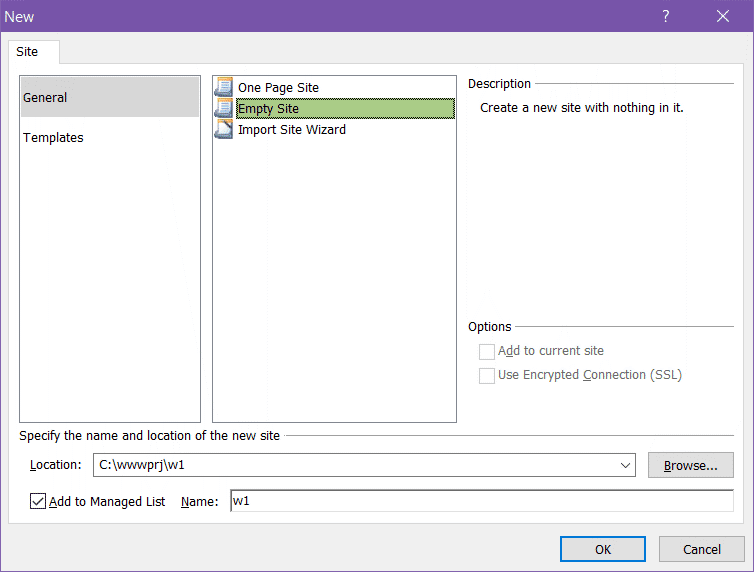Uncheck Add to Managed List checkbox
This screenshot has width=754, height=572.
(38, 502)
